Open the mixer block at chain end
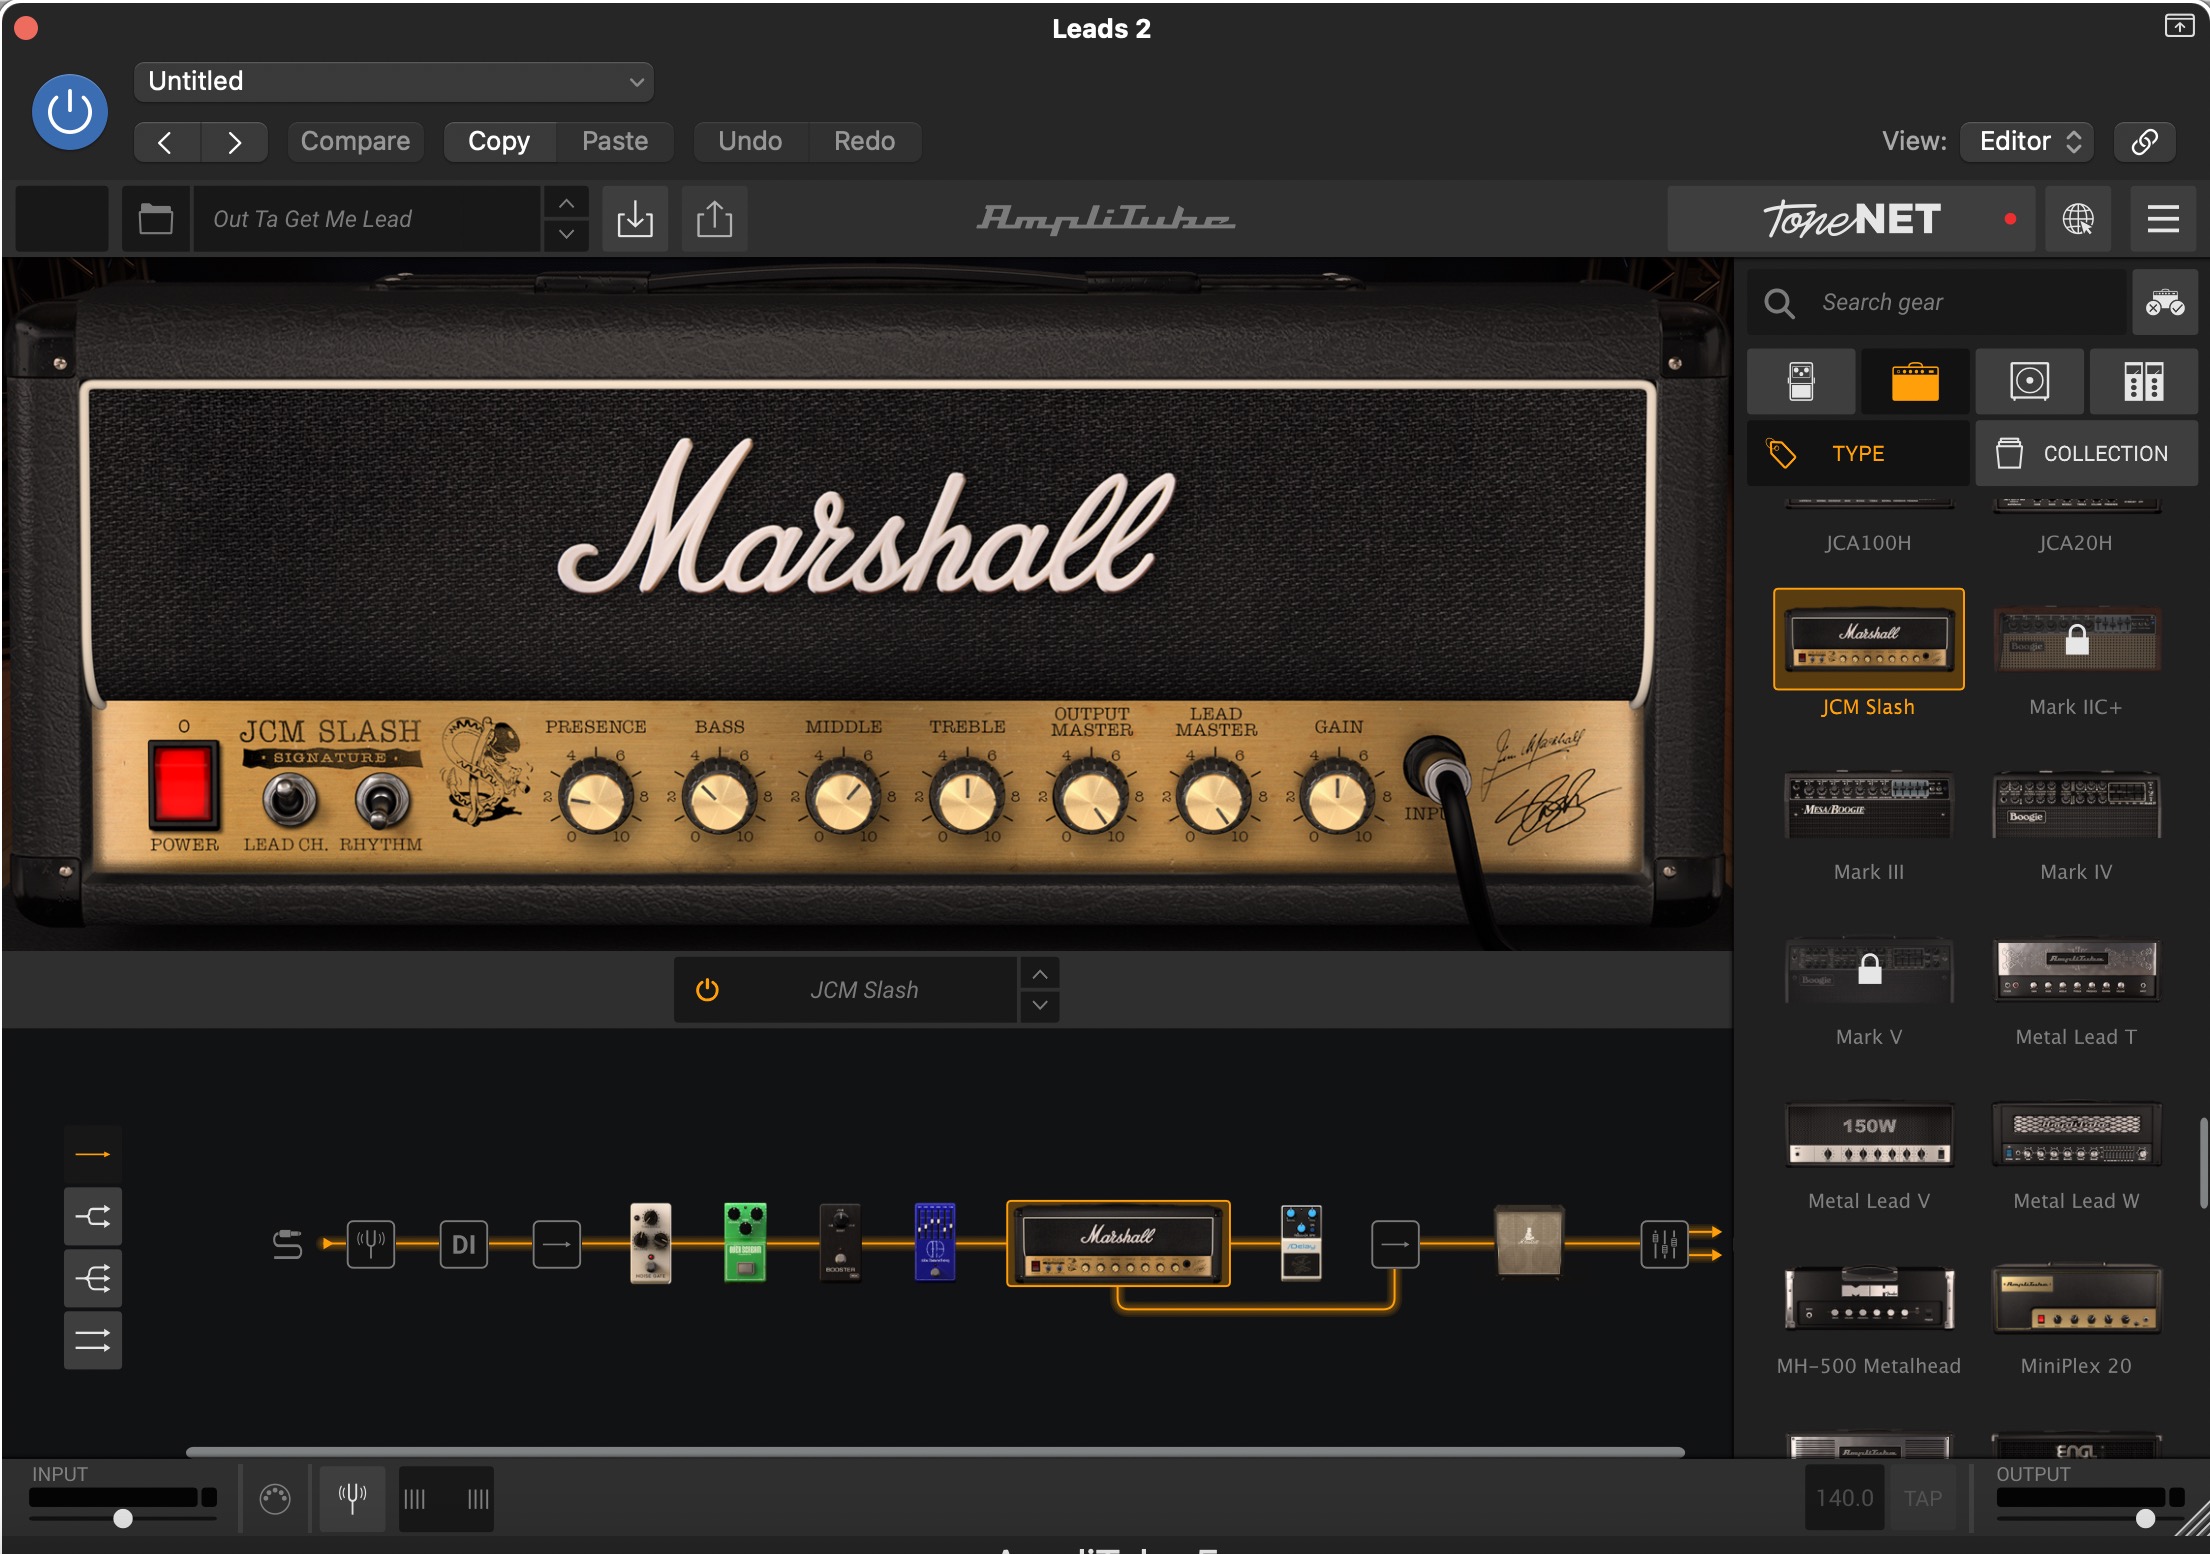The height and width of the screenshot is (1554, 2210). (1664, 1244)
